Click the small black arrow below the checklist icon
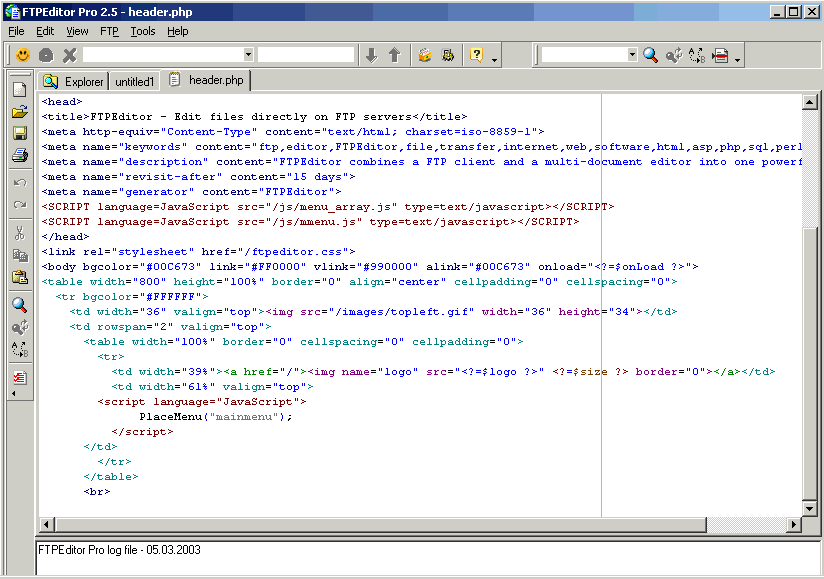Image resolution: width=824 pixels, height=579 pixels. (14, 393)
